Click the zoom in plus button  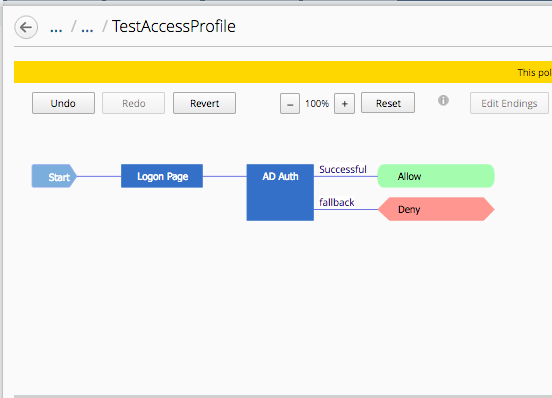click(x=344, y=103)
